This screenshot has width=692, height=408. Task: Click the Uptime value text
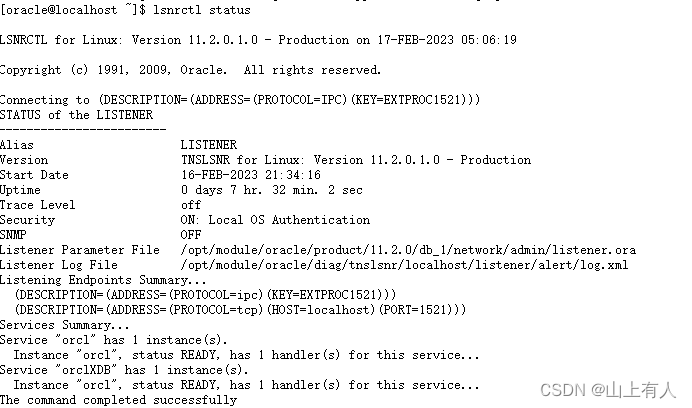pos(271,190)
